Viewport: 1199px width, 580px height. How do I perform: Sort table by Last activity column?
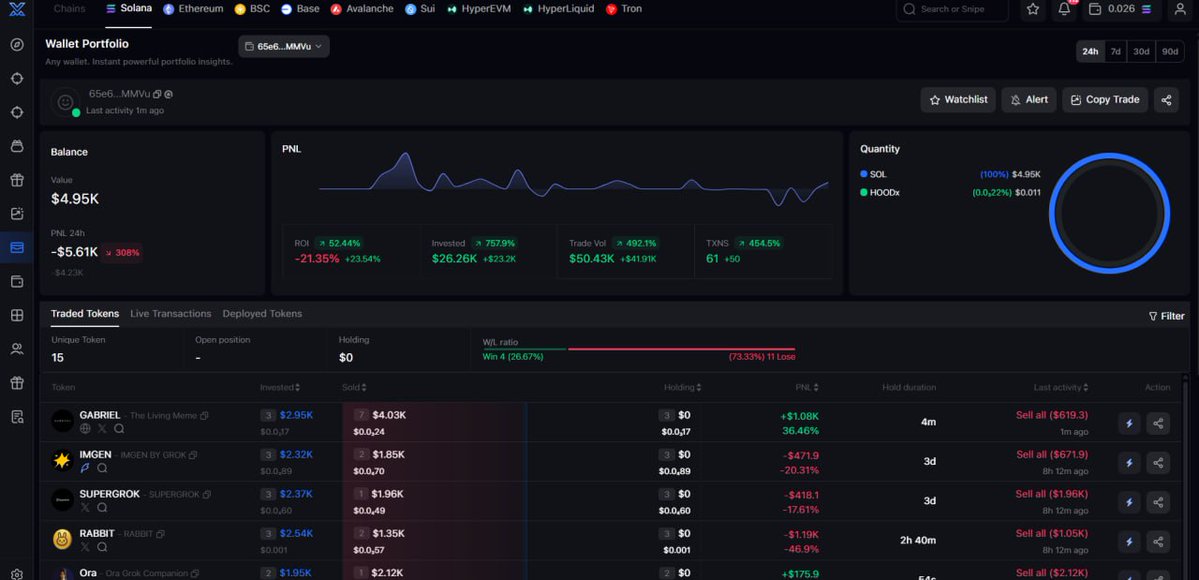point(1061,387)
